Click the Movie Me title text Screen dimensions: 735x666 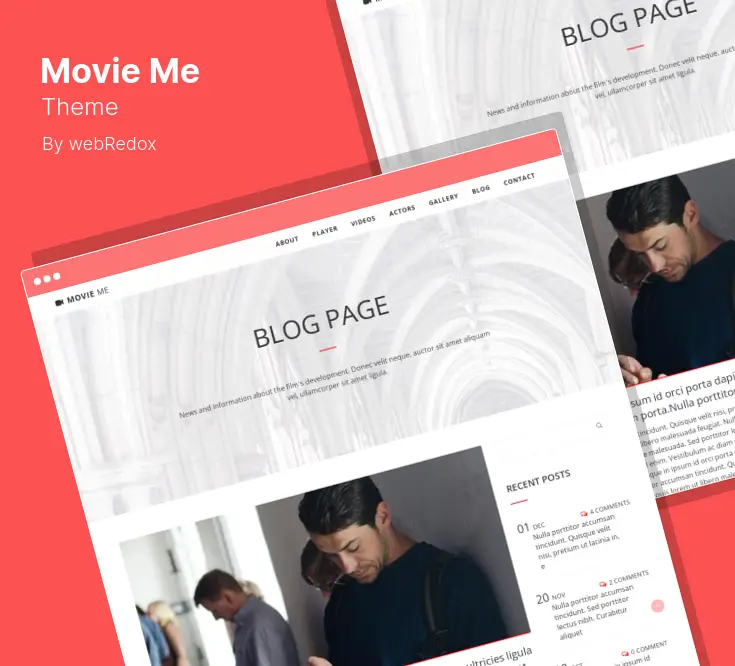(120, 71)
